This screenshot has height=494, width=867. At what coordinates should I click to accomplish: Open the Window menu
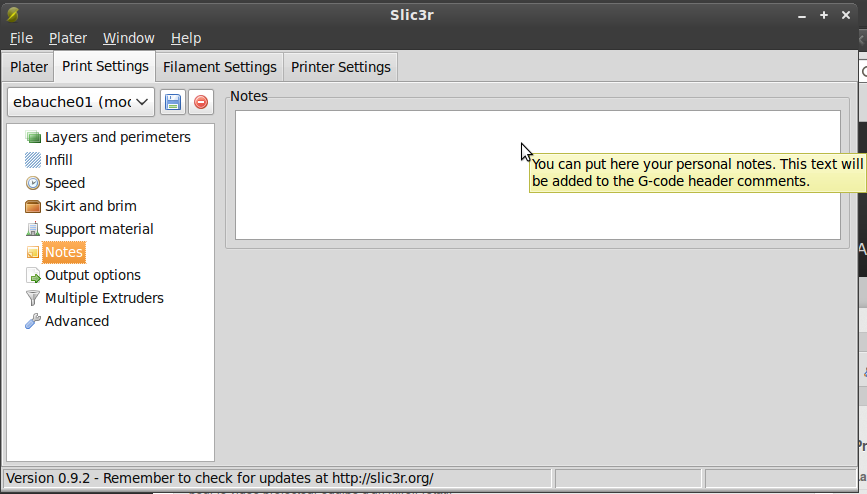pyautogui.click(x=129, y=38)
